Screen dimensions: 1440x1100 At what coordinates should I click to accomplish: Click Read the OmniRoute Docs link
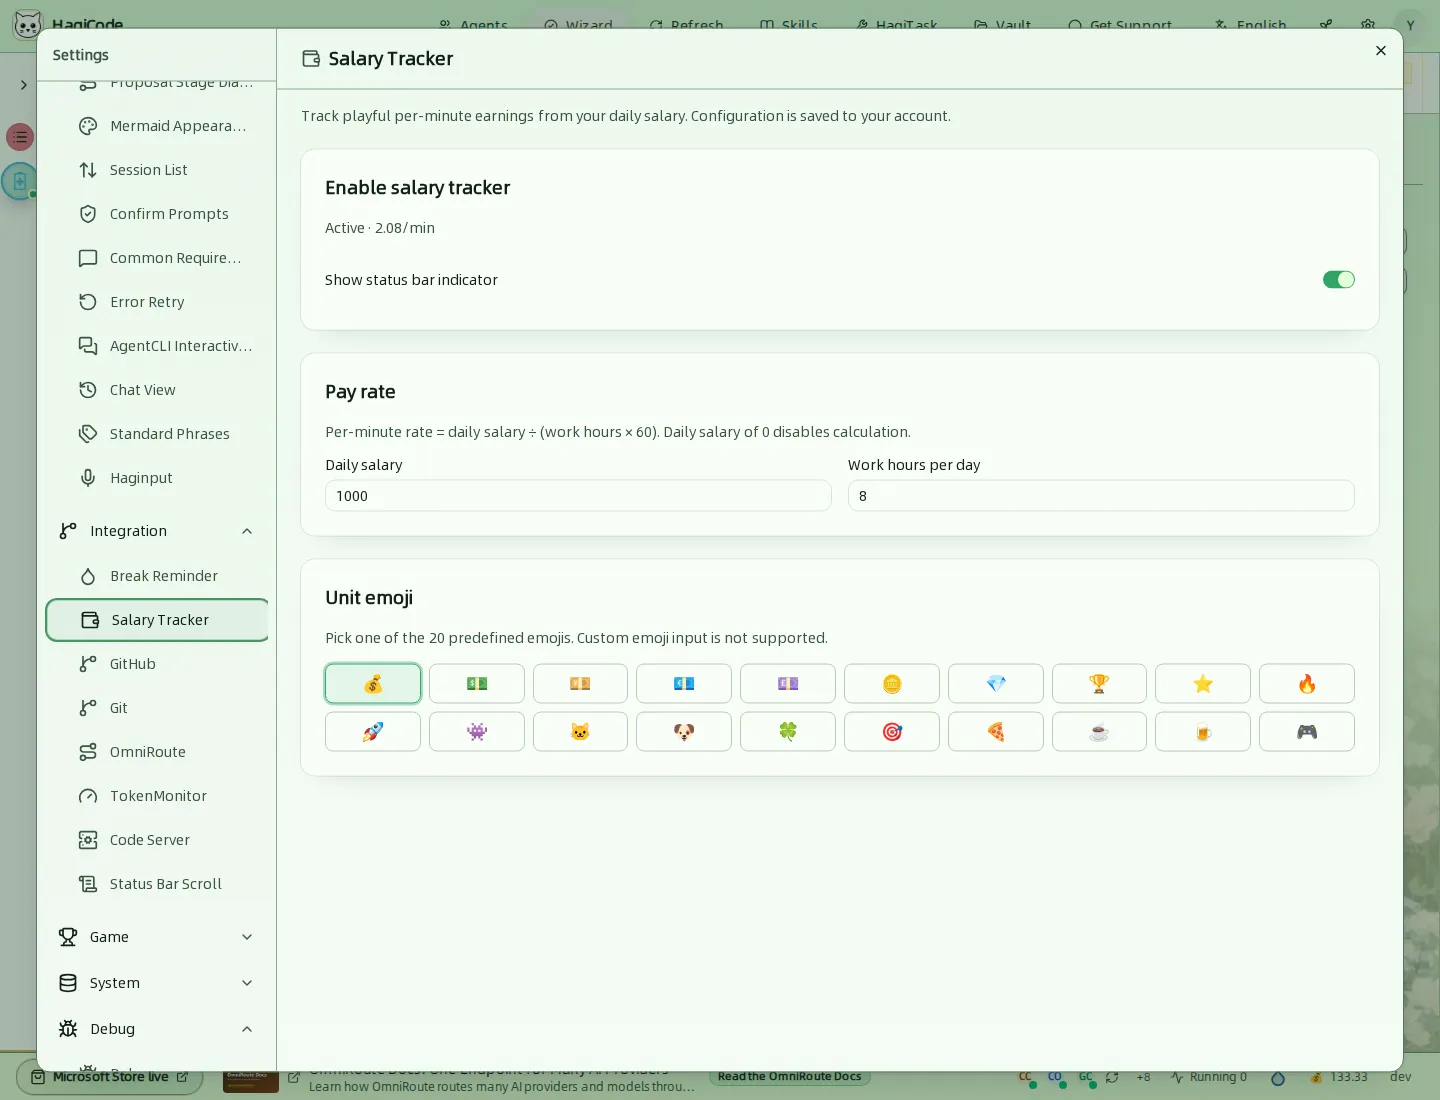pos(789,1077)
